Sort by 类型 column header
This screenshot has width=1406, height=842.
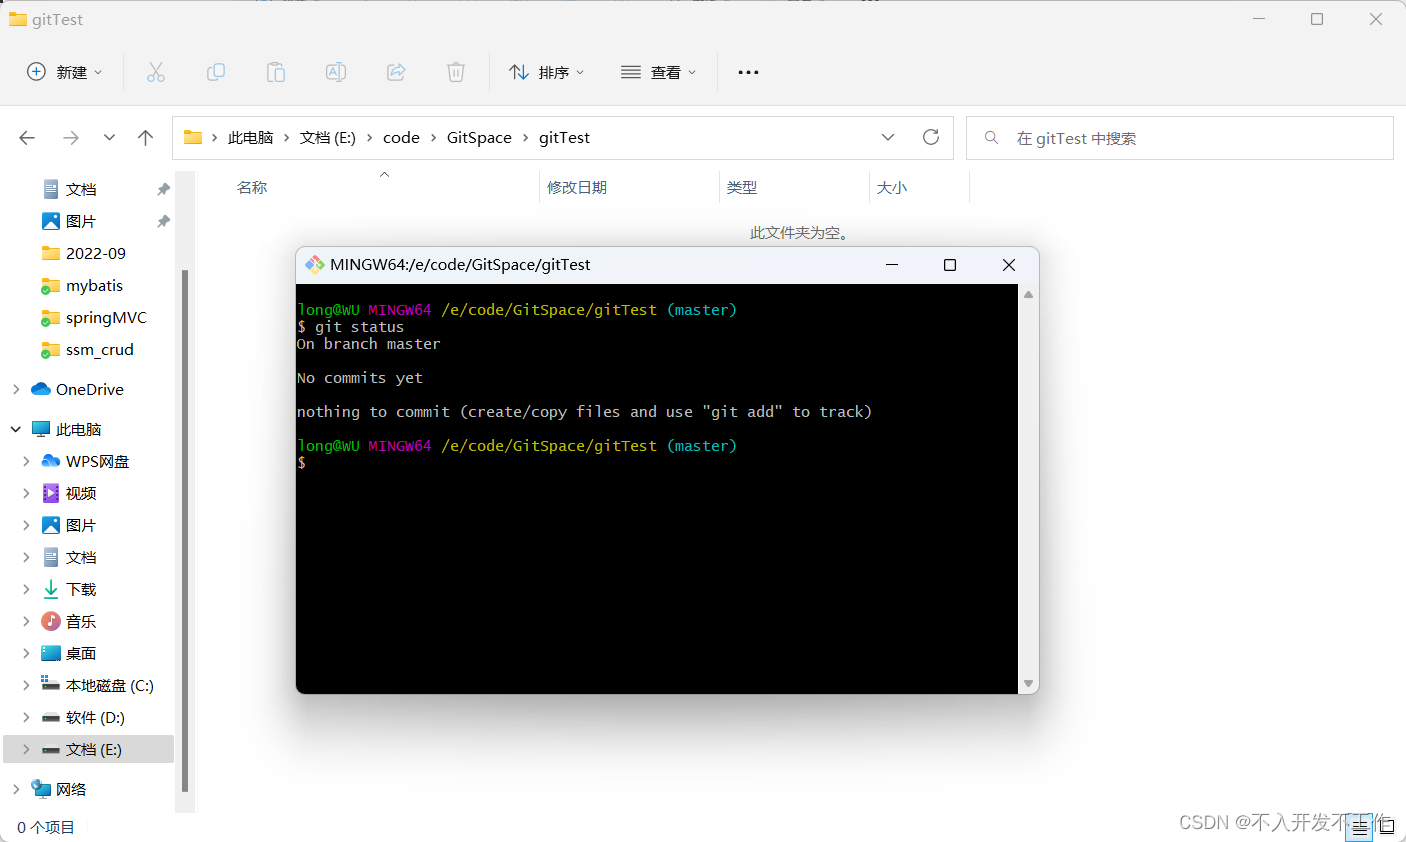742,188
